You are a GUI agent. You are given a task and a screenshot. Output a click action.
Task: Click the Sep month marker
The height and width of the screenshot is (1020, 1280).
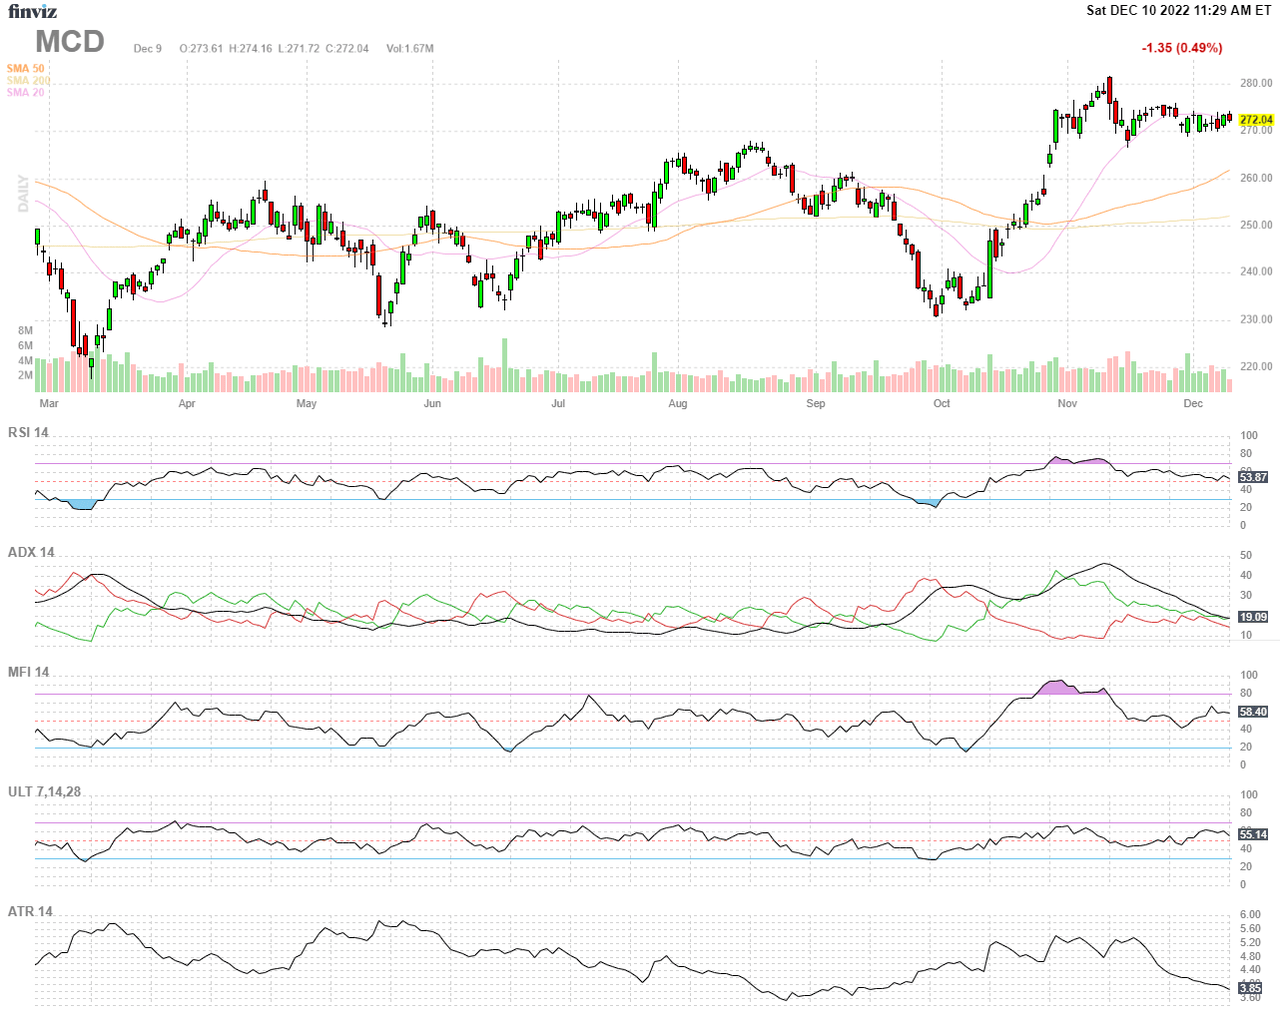pos(816,404)
